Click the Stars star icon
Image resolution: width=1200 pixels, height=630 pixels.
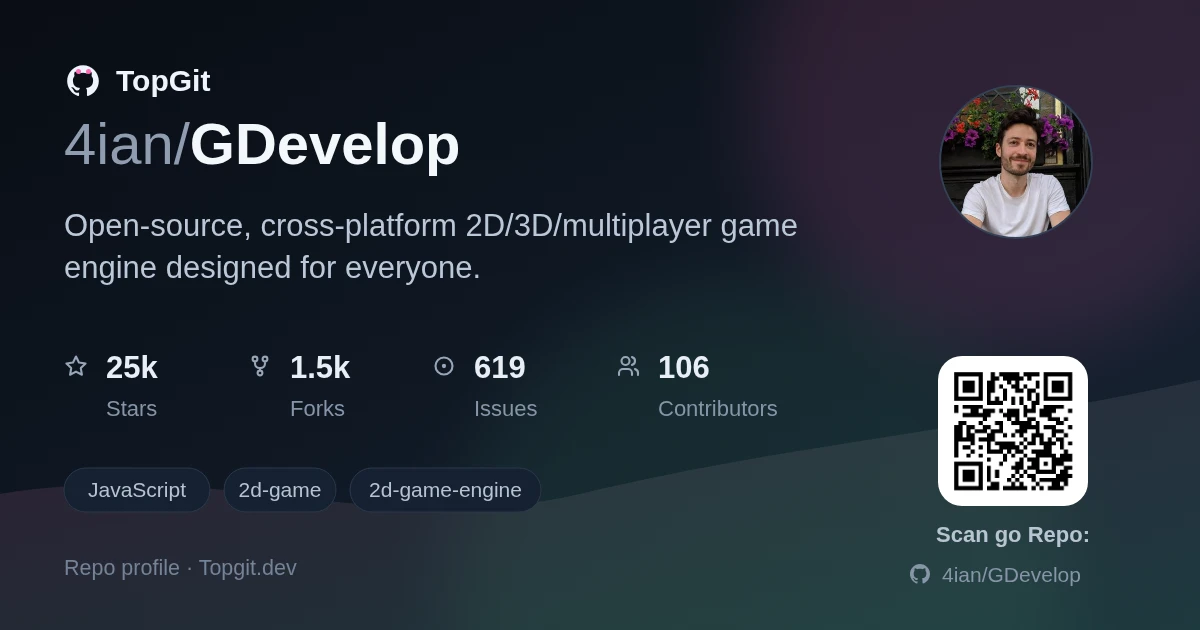(x=76, y=366)
